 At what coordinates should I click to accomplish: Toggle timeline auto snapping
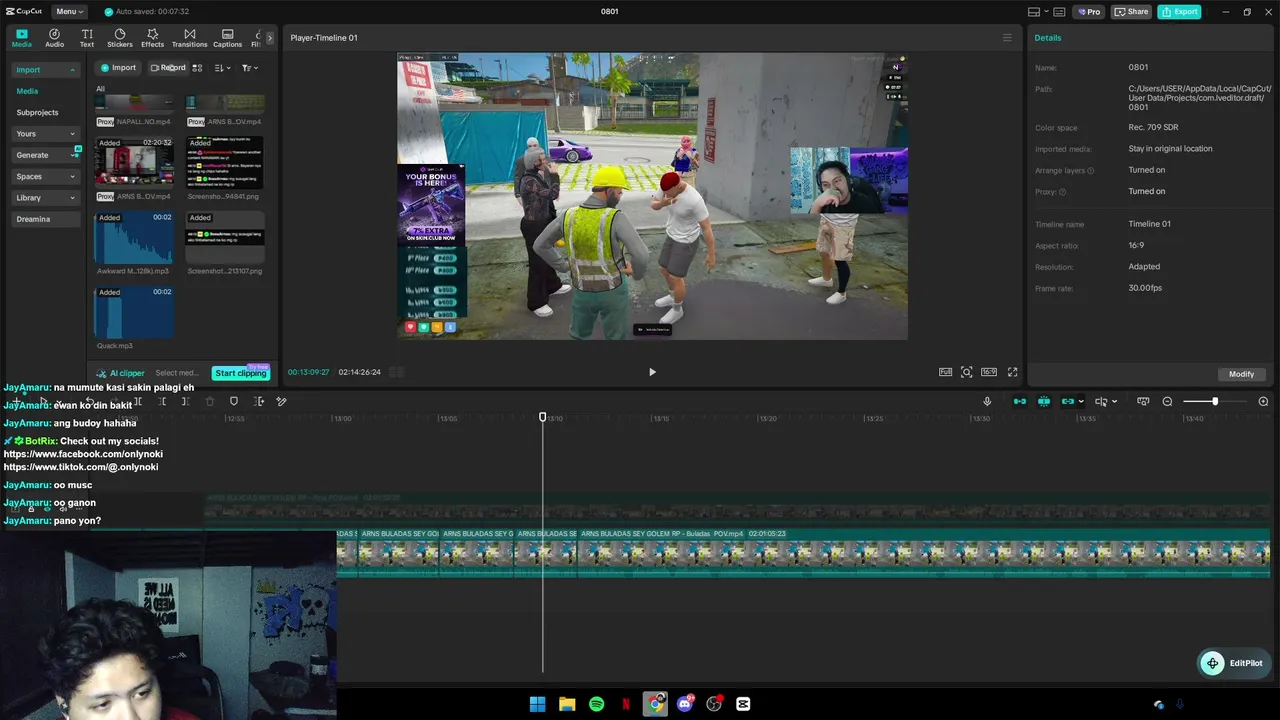point(1043,401)
